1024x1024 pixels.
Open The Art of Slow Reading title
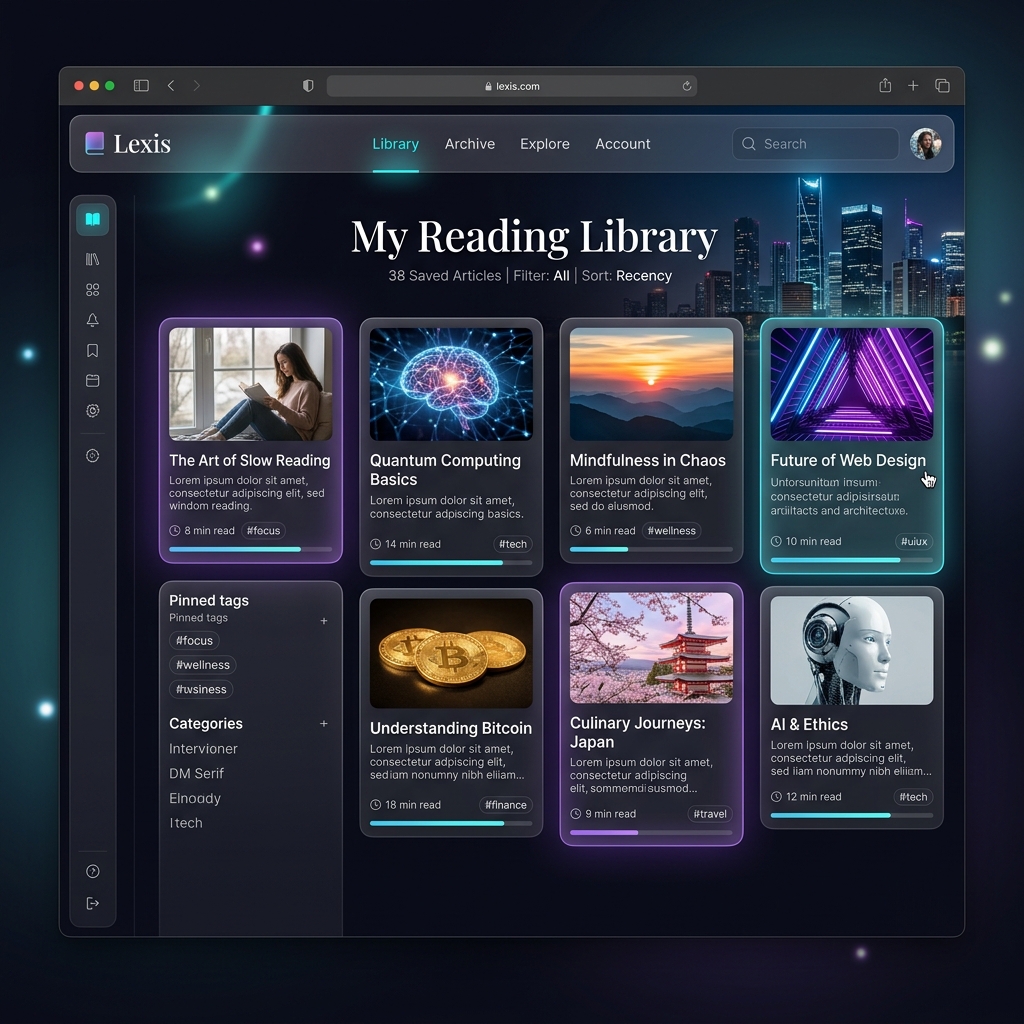[x=249, y=460]
